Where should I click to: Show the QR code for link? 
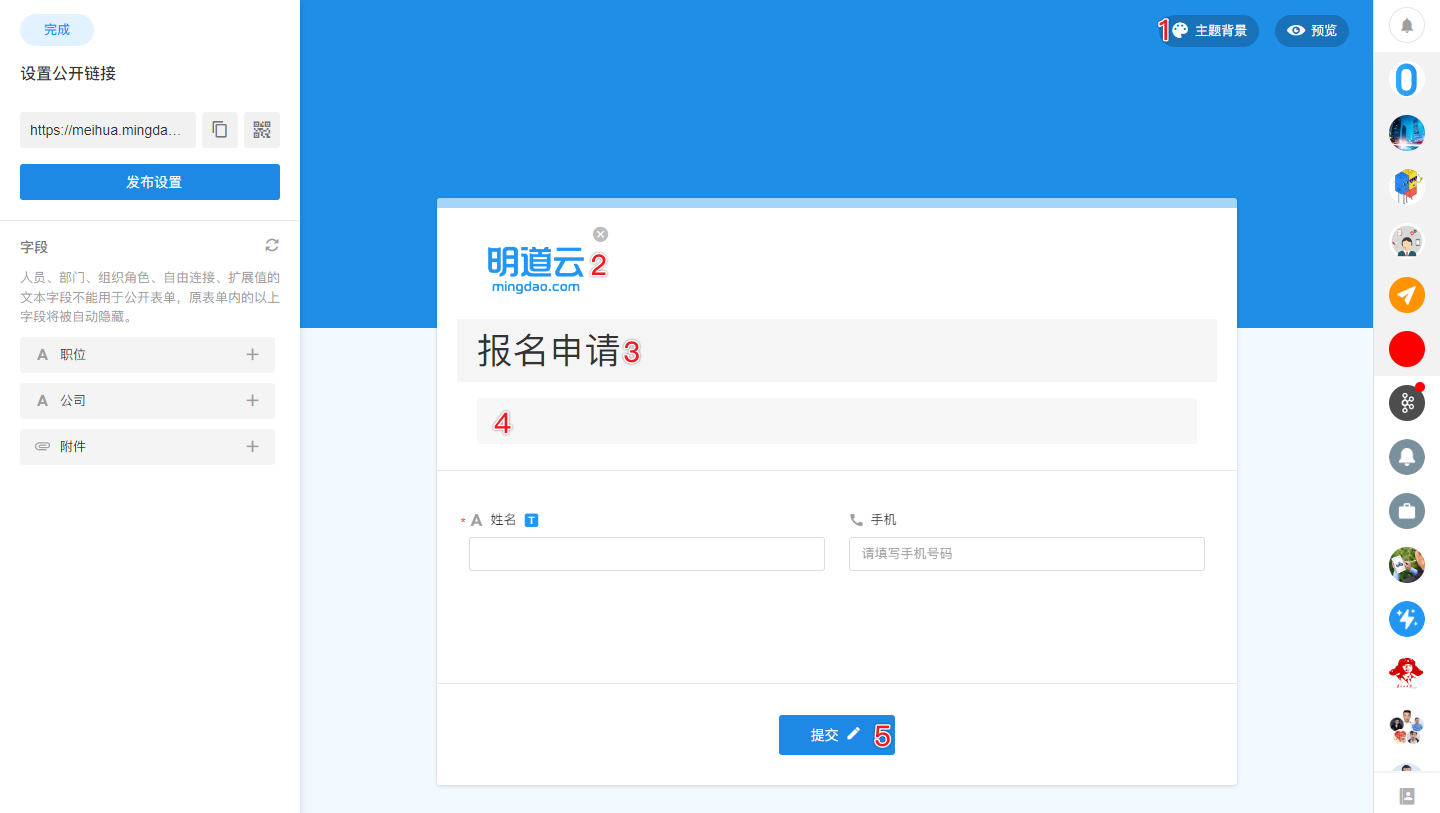click(x=262, y=130)
